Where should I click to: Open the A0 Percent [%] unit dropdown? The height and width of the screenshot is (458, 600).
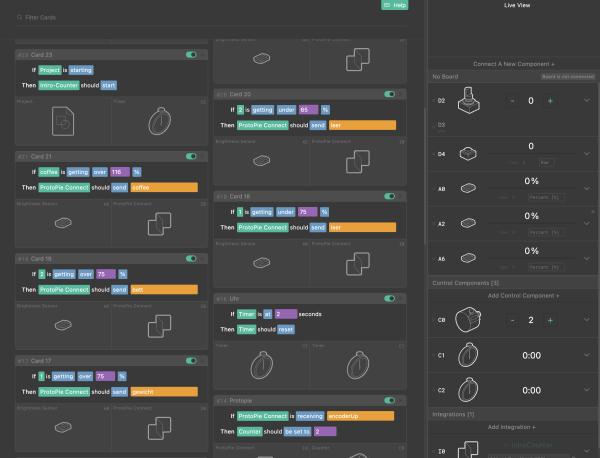(546, 197)
